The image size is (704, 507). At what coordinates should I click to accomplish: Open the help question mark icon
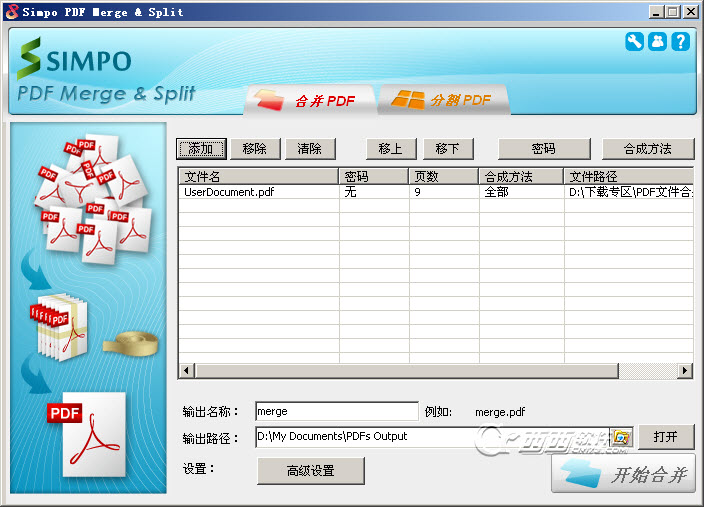click(681, 42)
